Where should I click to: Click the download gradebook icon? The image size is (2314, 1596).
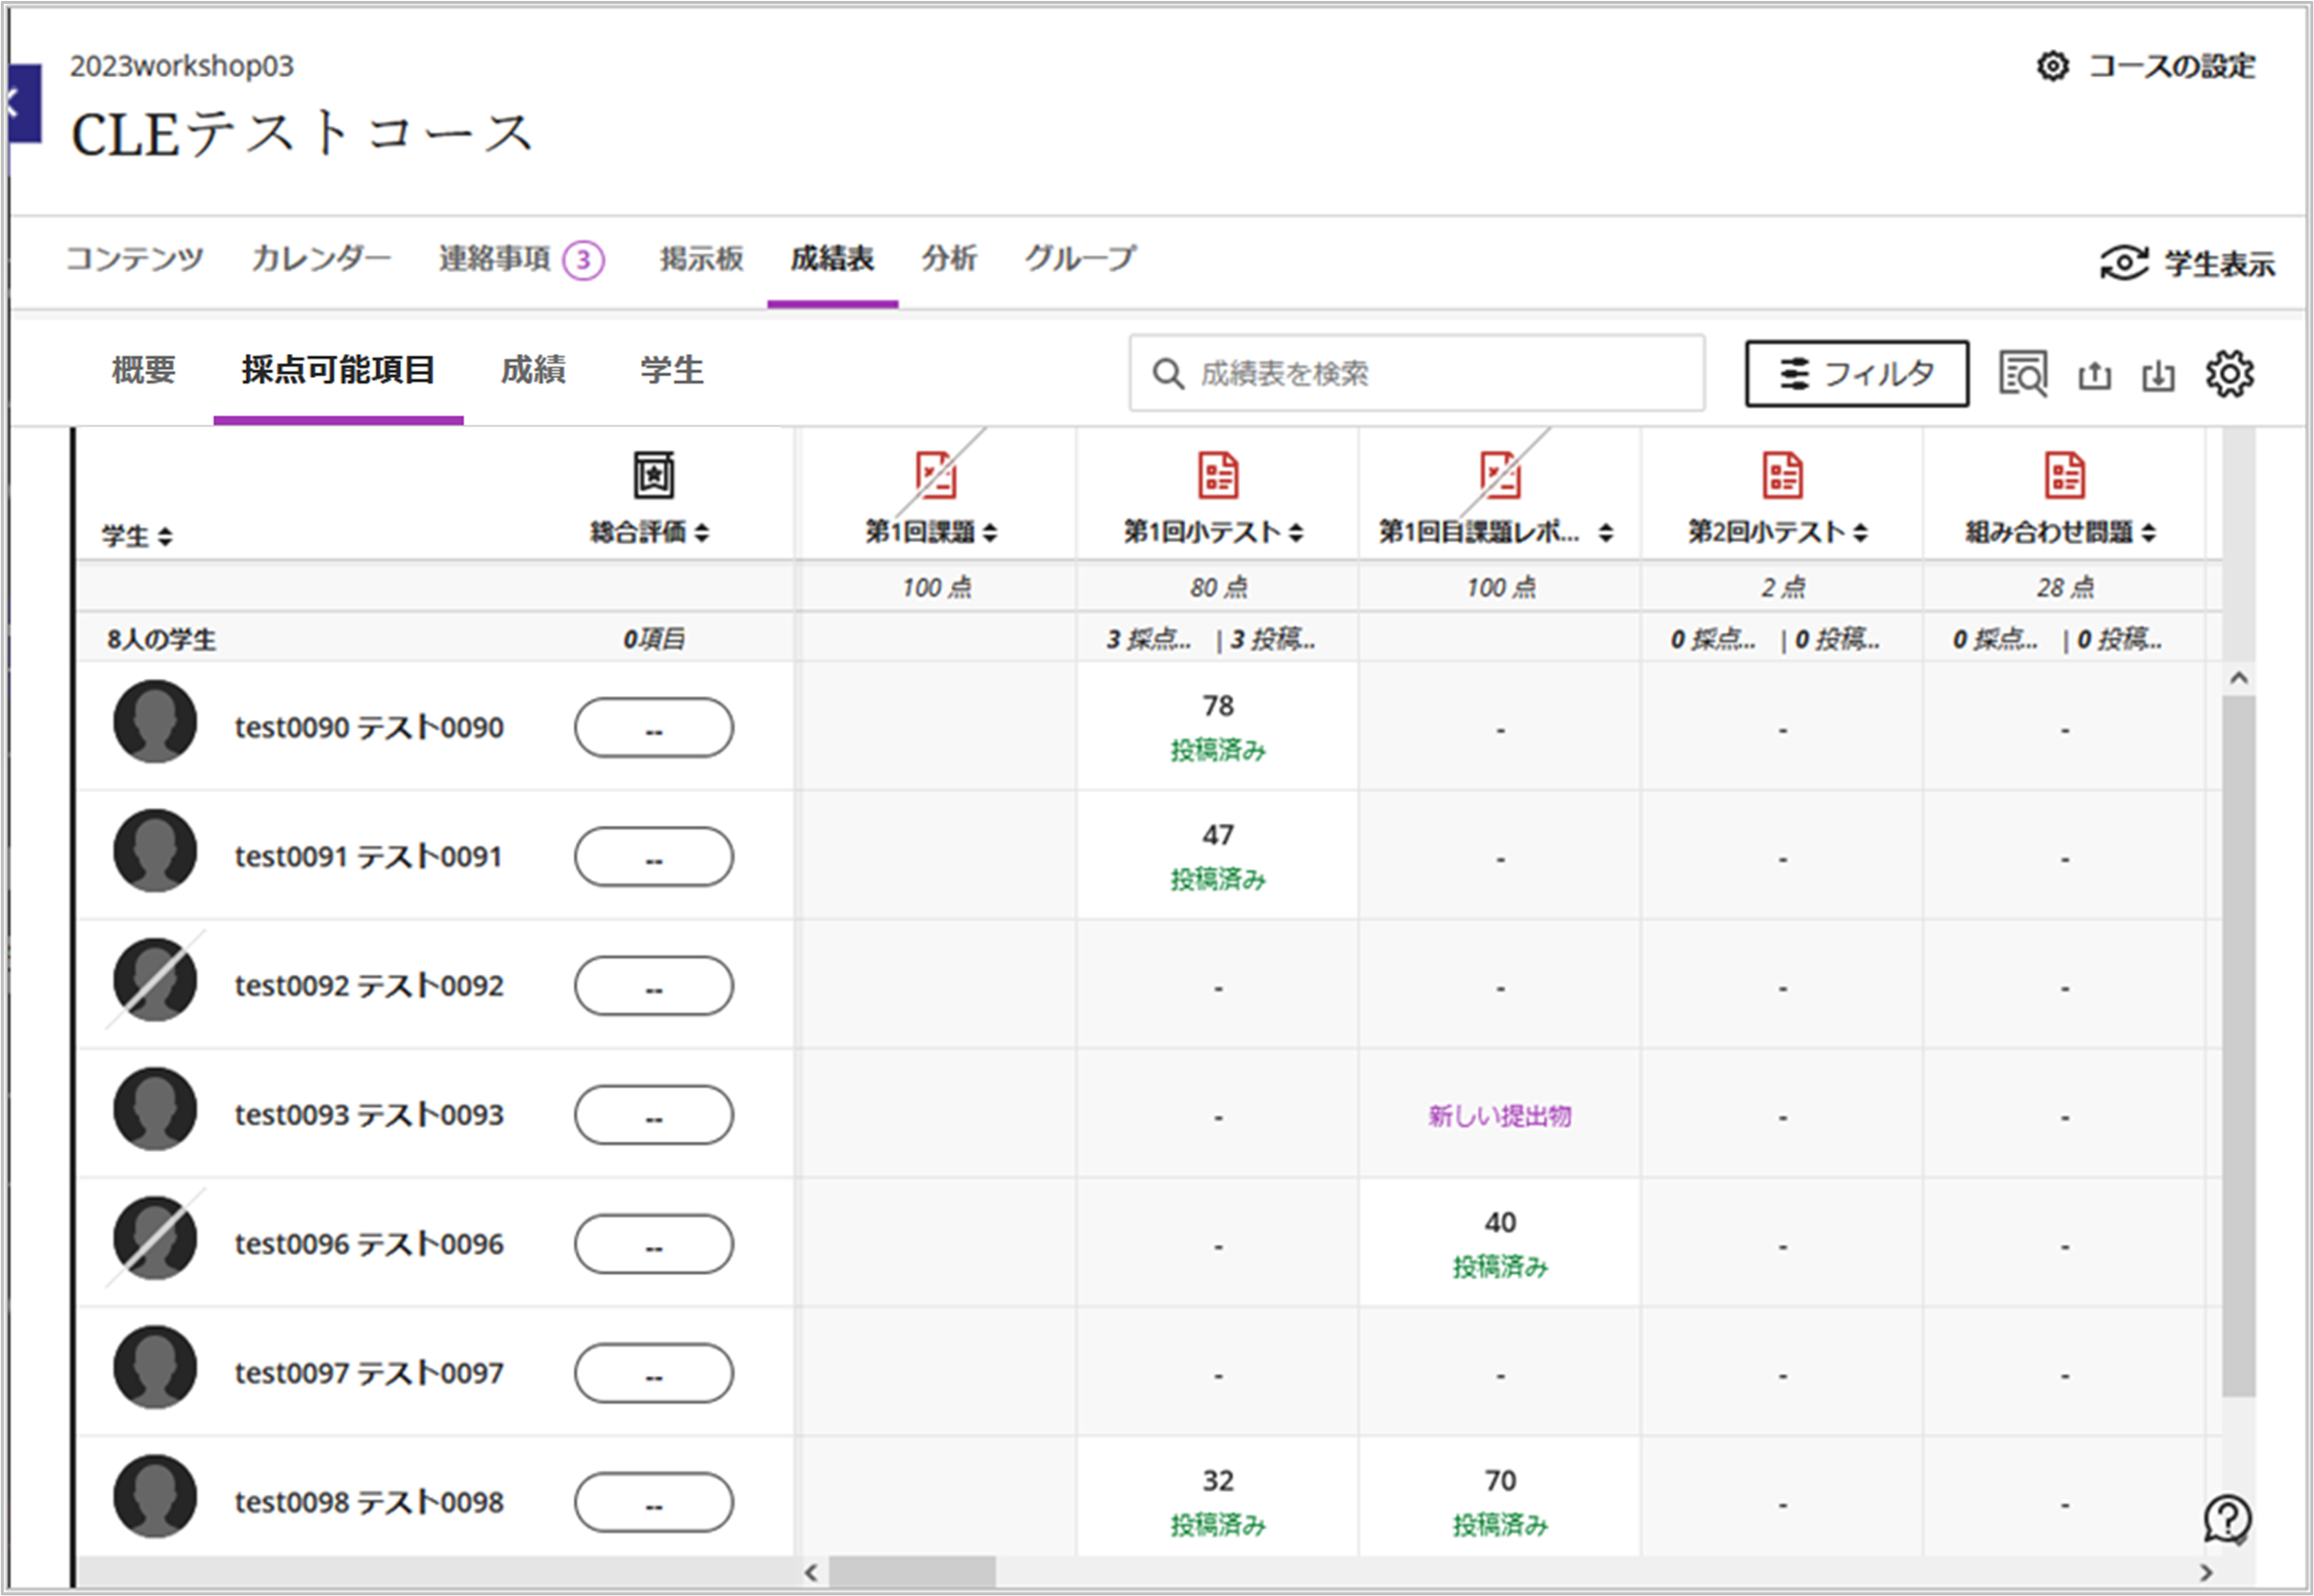coord(2158,375)
